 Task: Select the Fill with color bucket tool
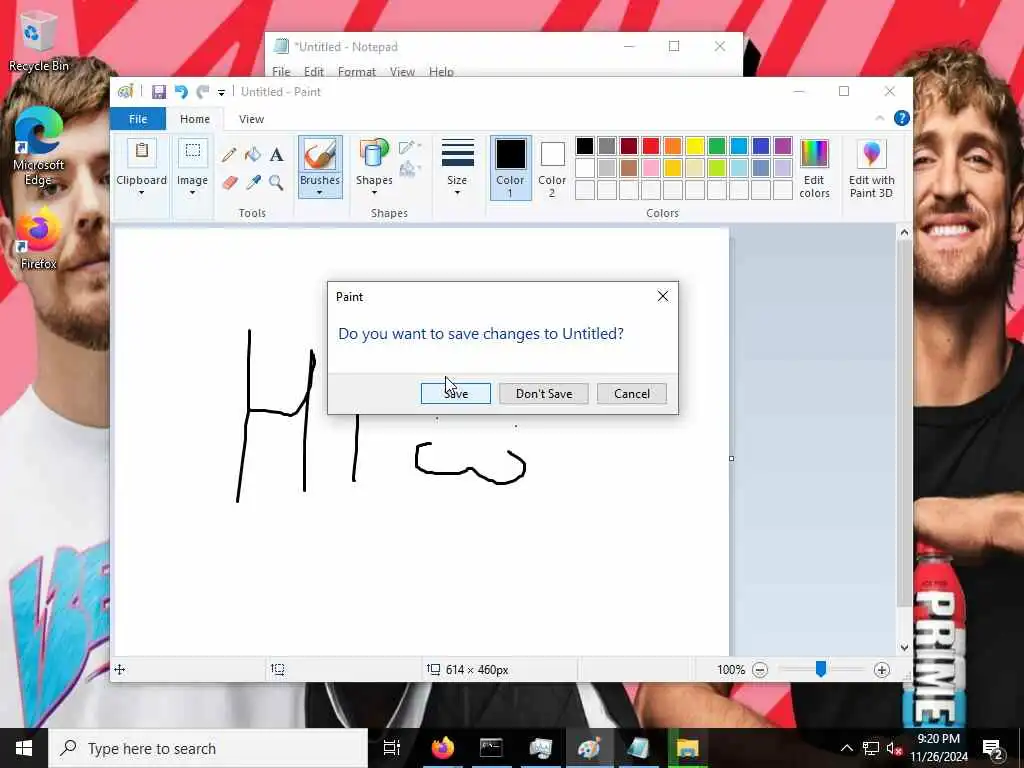(x=253, y=154)
